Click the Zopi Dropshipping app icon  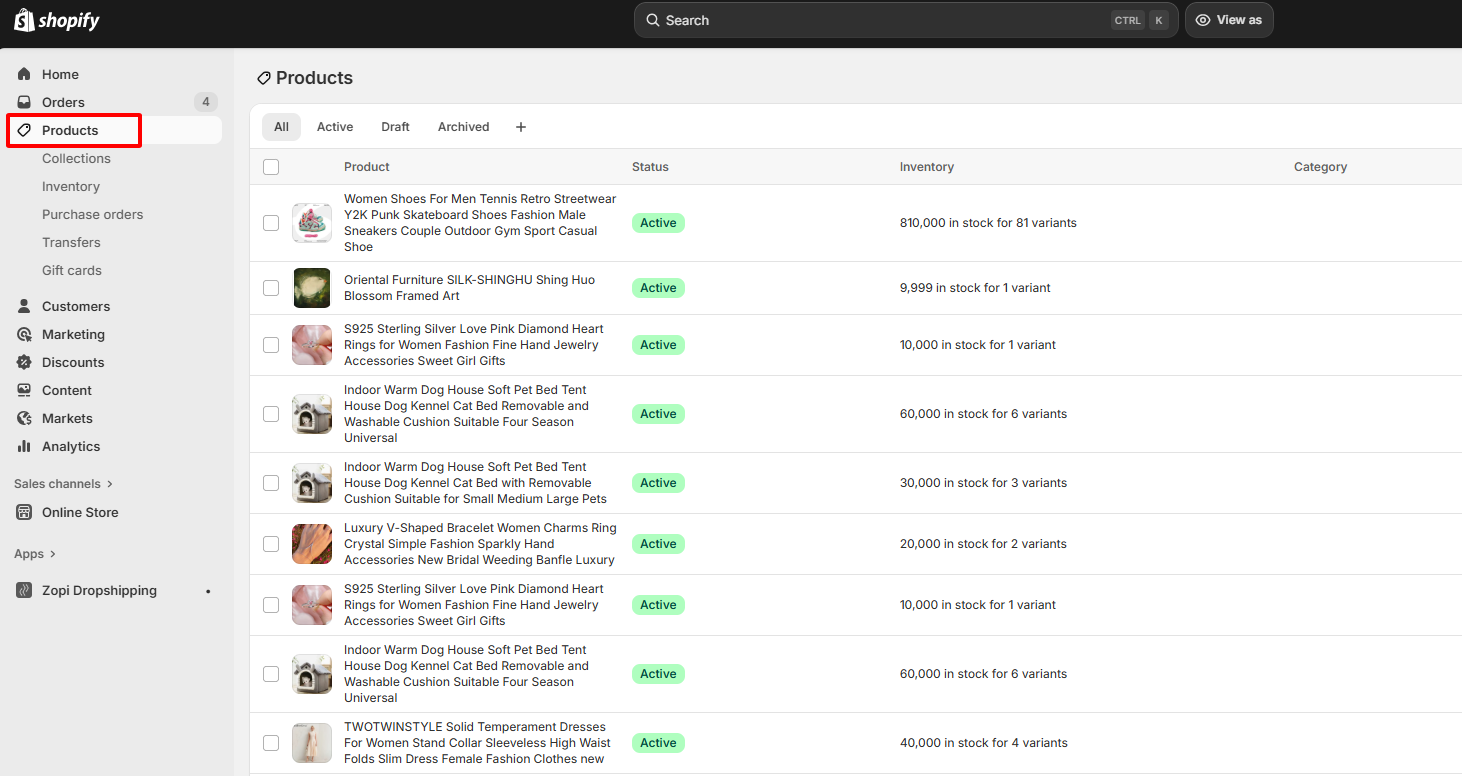coord(24,590)
